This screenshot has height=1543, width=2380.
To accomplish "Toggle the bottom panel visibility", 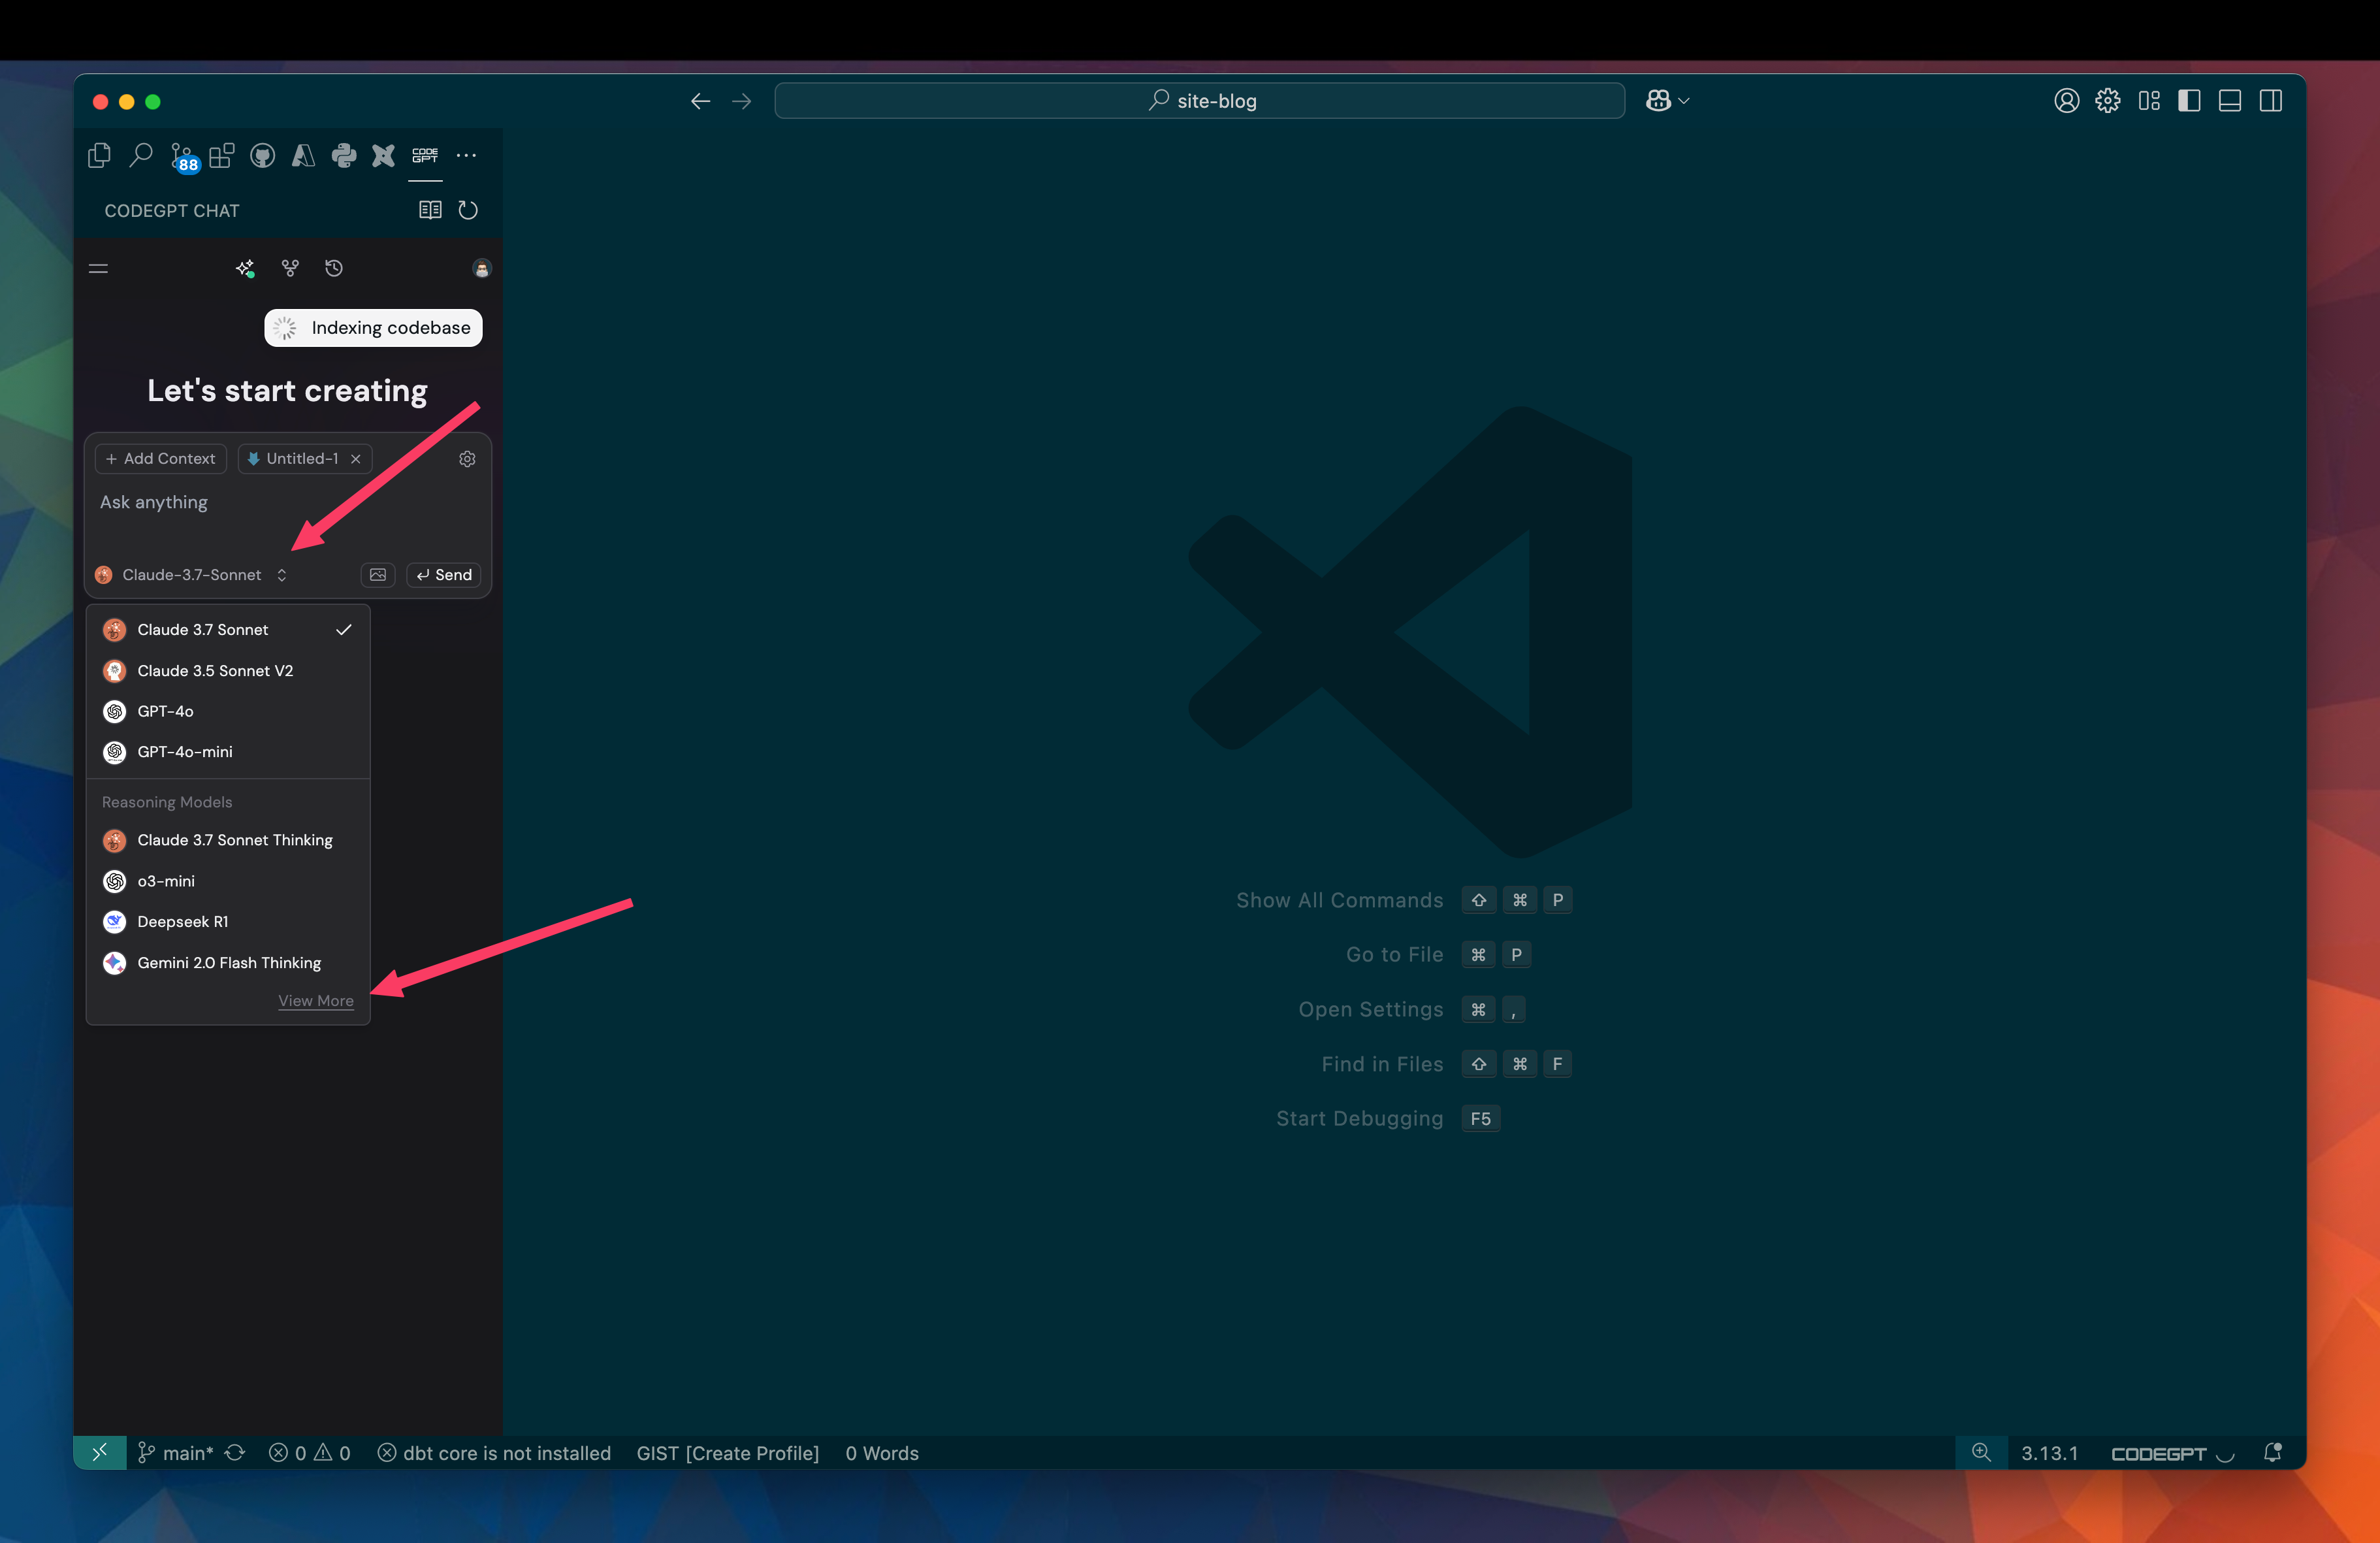I will click(2230, 101).
